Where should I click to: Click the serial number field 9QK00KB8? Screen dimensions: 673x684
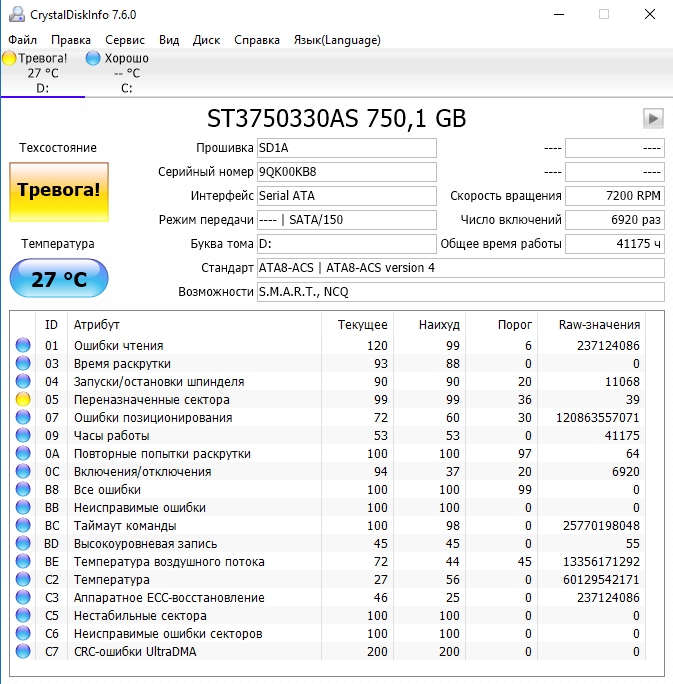point(347,172)
